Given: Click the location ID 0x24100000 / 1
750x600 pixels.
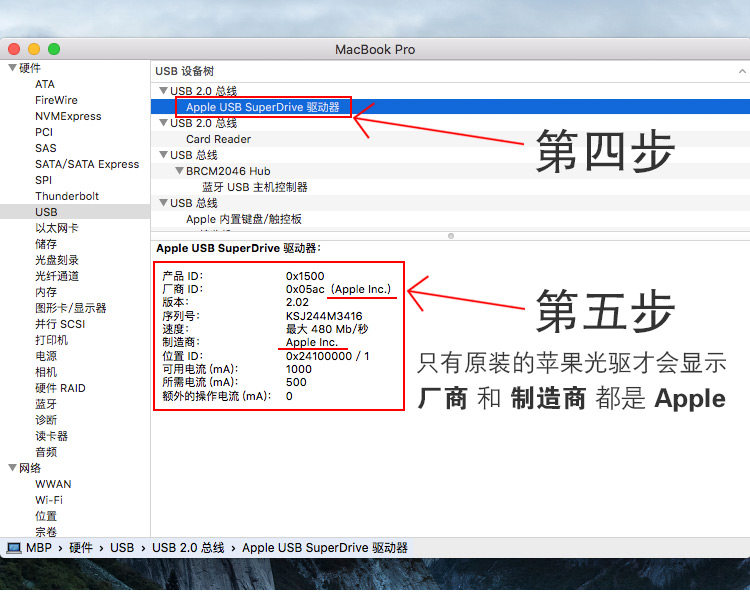Looking at the screenshot, I should [328, 356].
